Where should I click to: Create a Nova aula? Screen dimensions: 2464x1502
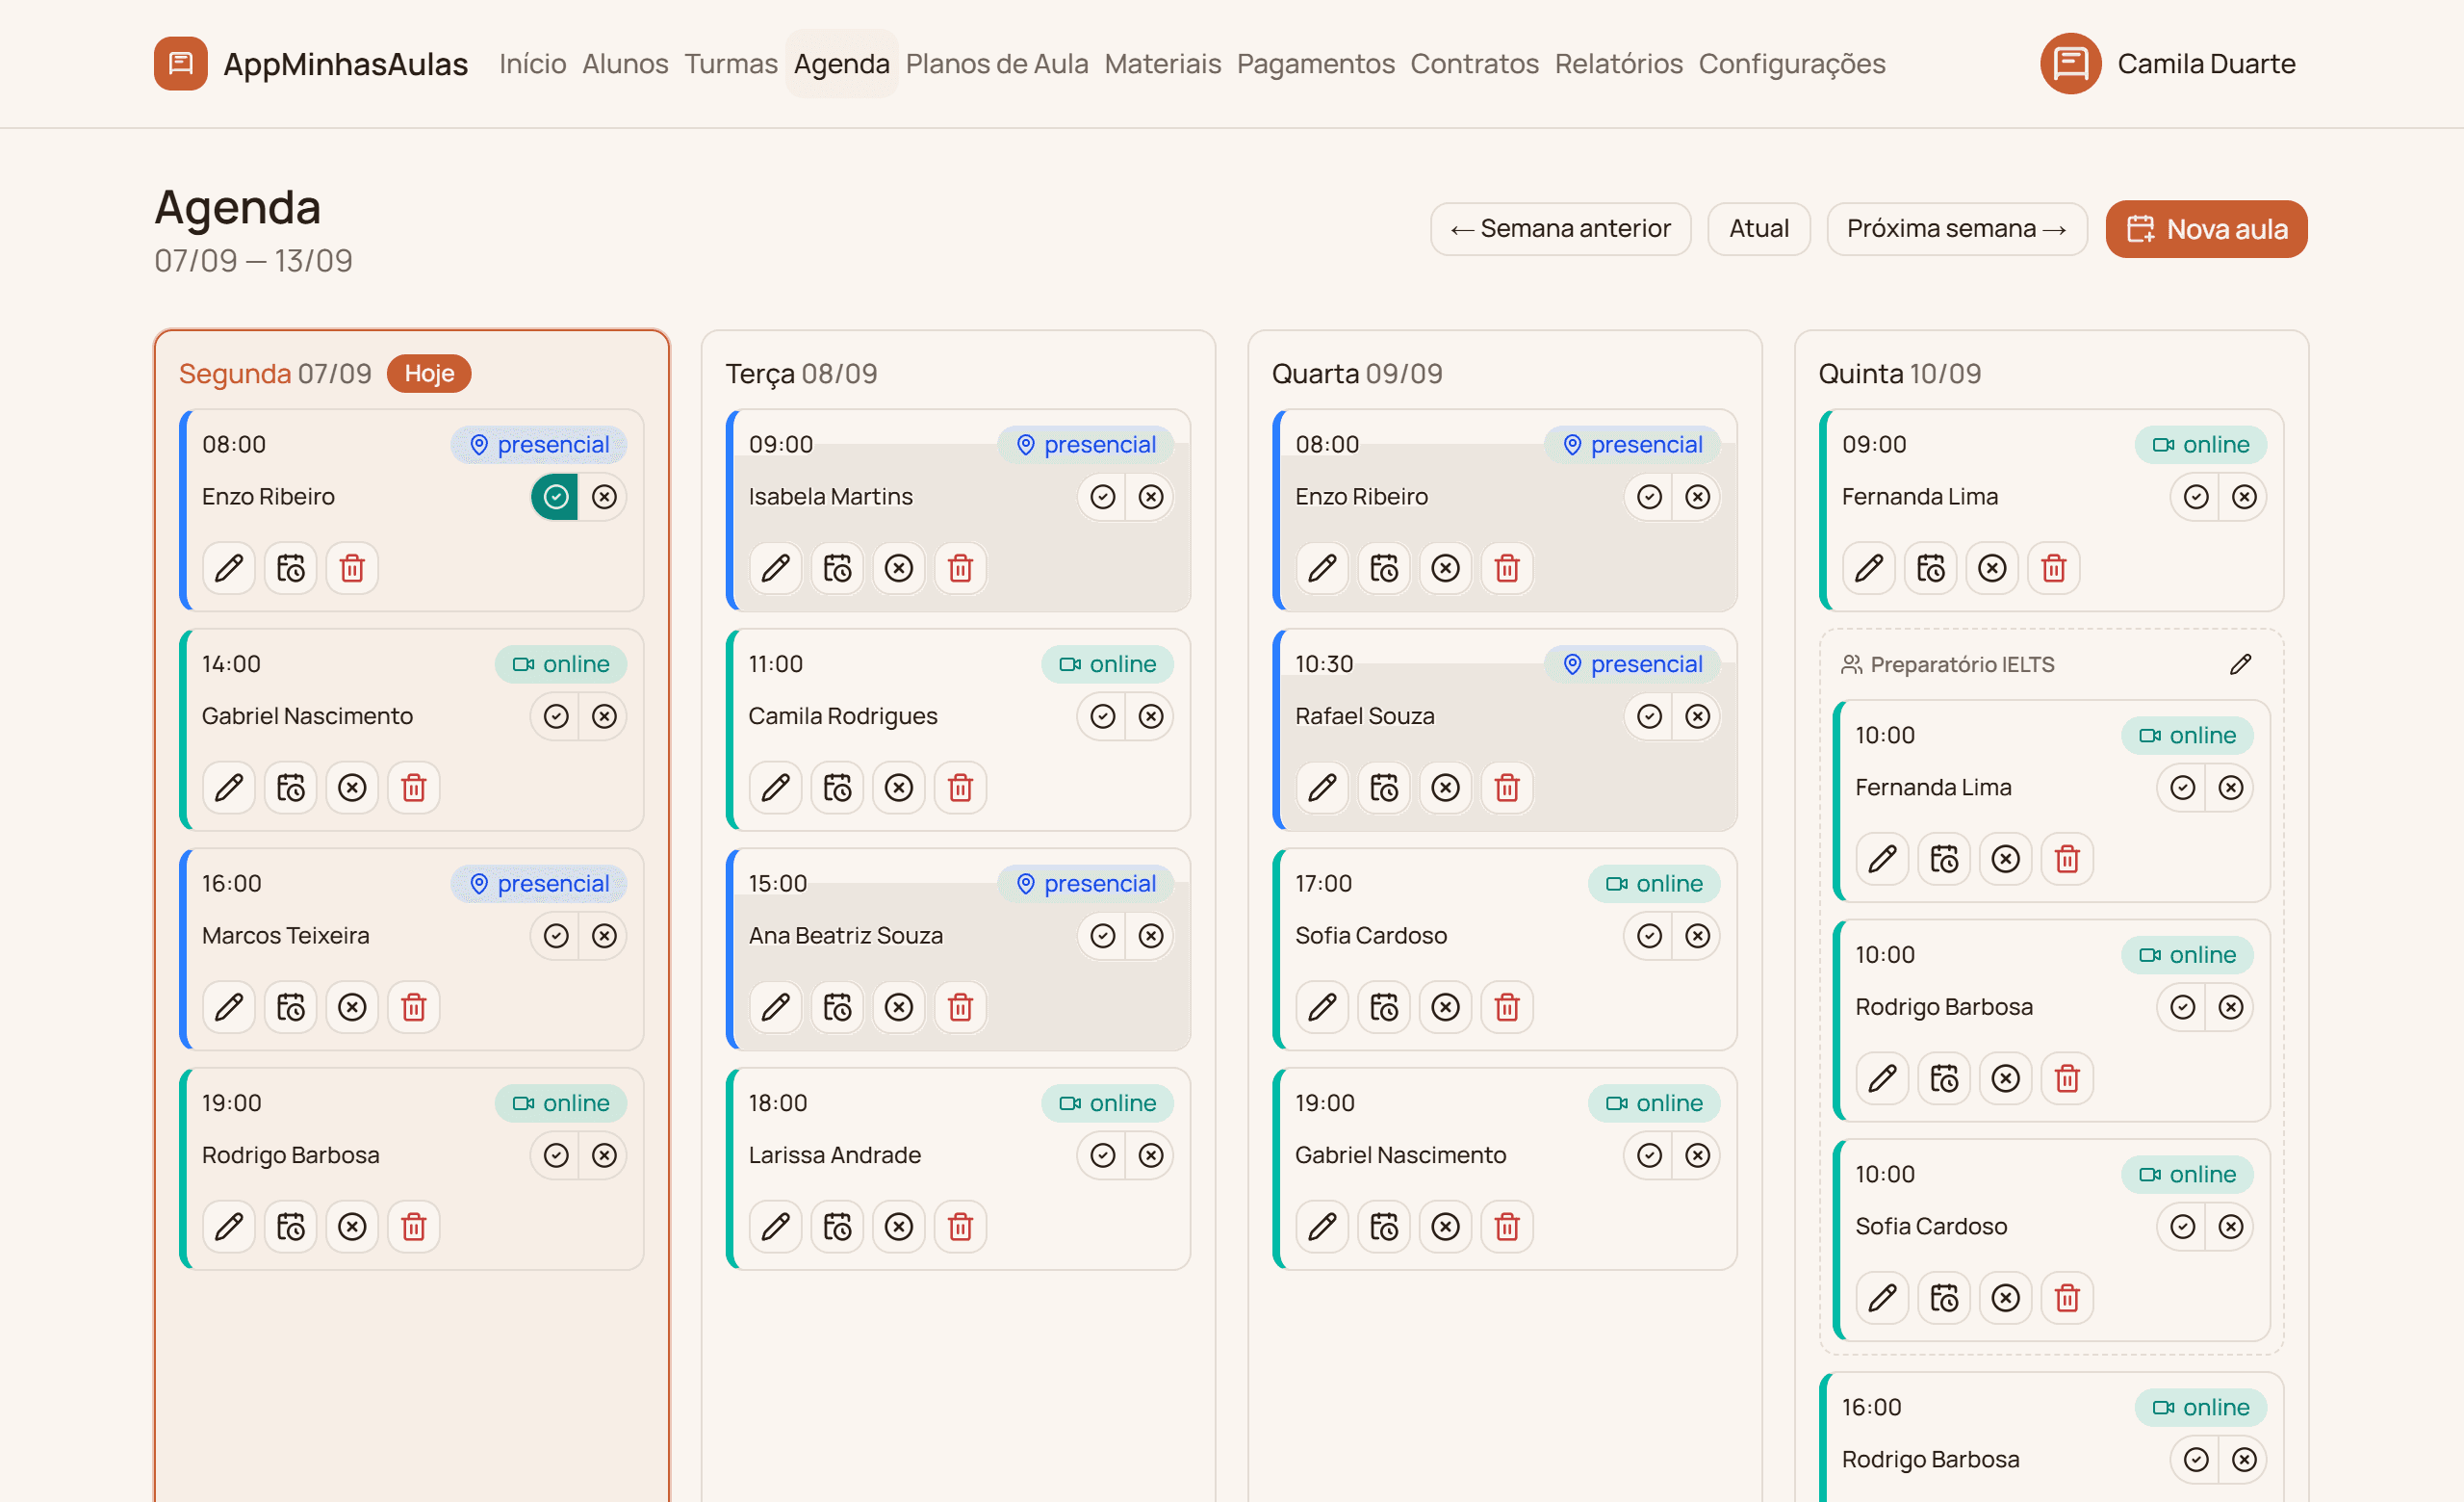click(x=2206, y=229)
